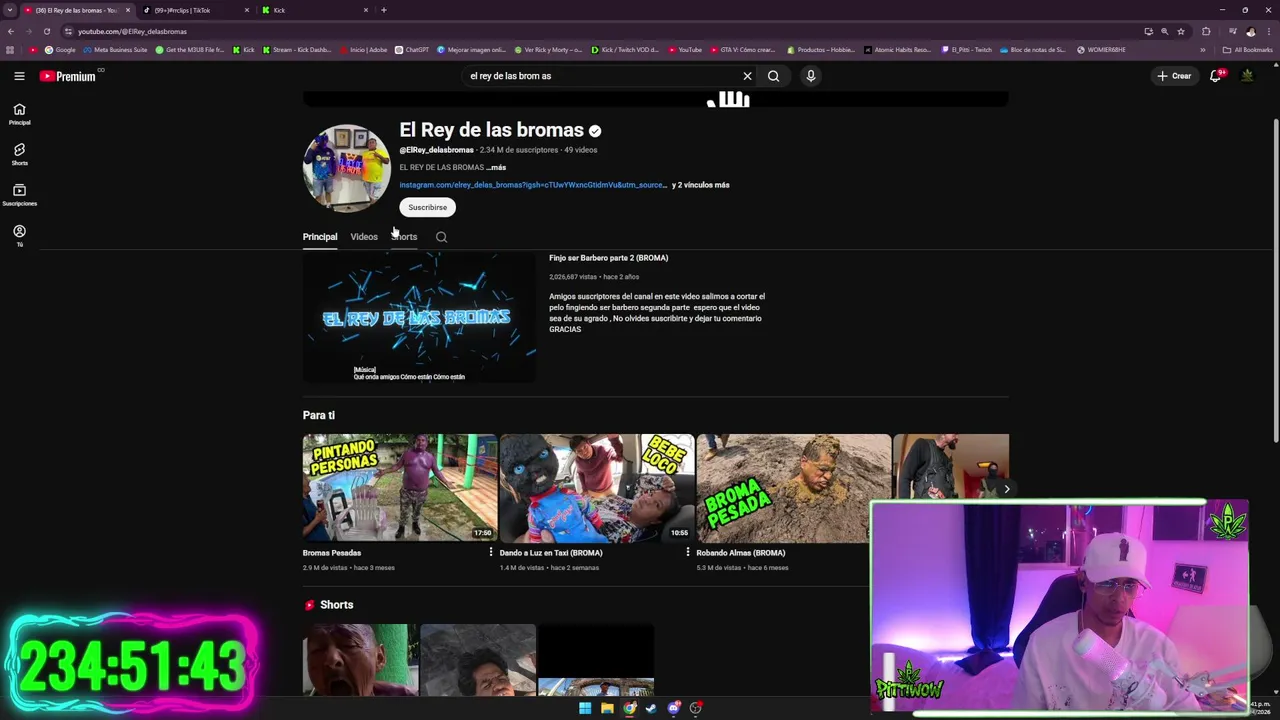Open a new browser tab

384,10
